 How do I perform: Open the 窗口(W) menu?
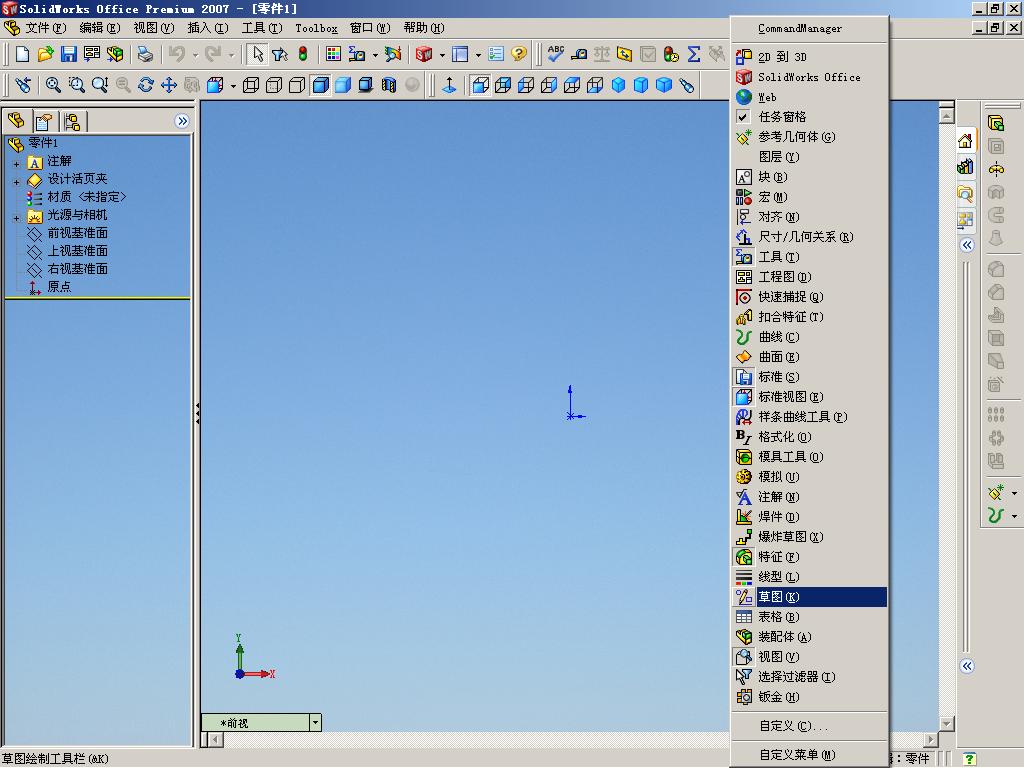point(370,27)
